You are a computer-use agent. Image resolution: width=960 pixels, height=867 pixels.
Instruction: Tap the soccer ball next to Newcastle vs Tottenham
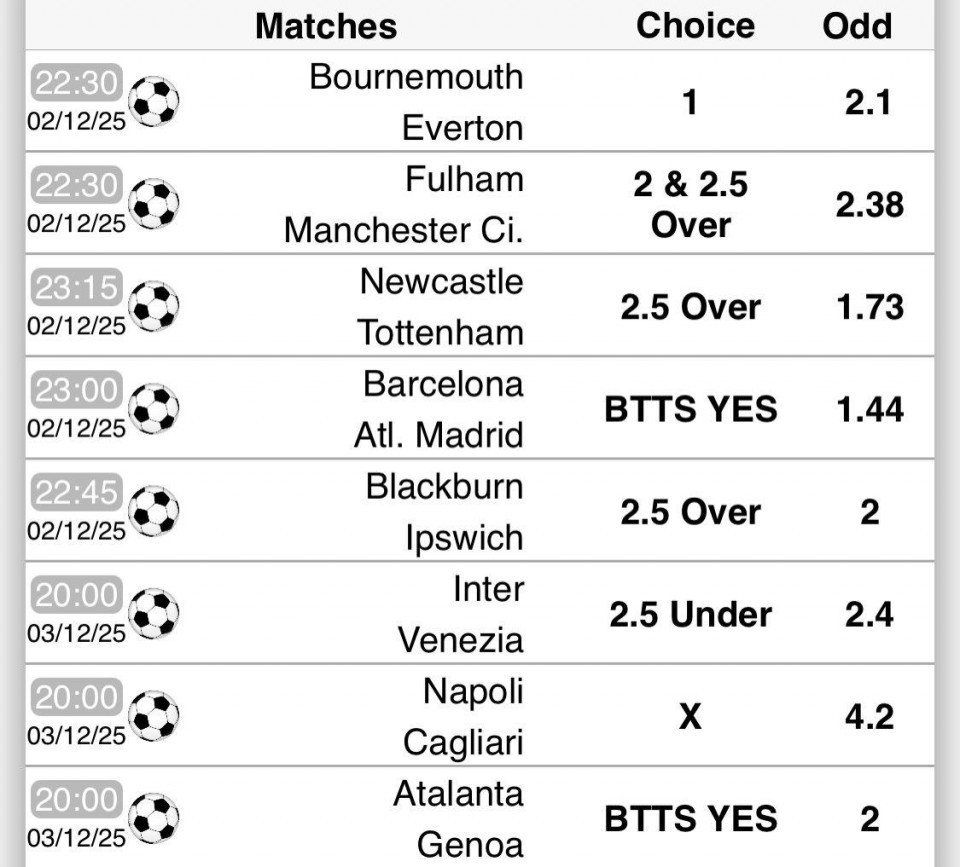156,306
